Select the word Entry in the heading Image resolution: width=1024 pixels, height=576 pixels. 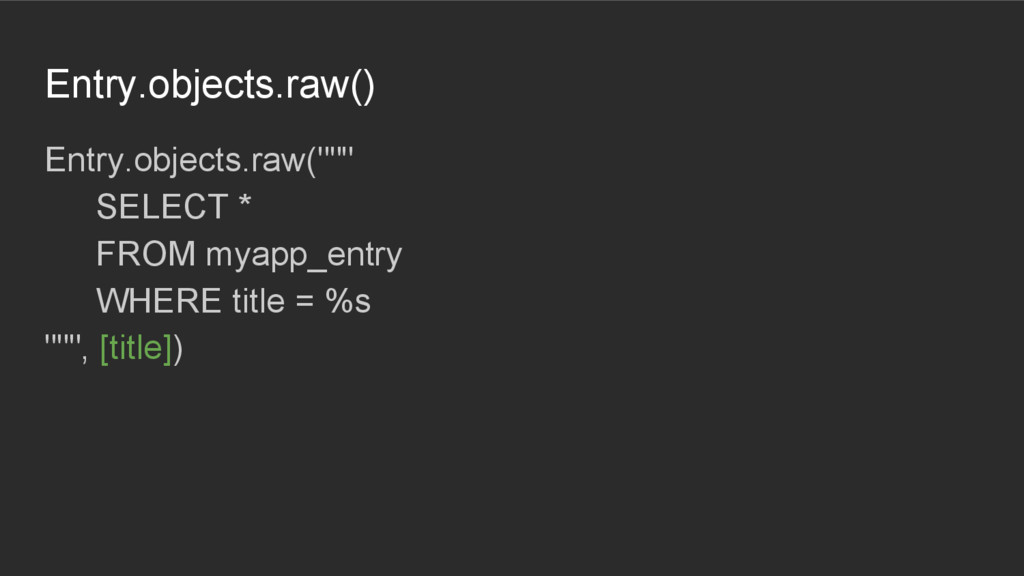coord(90,85)
